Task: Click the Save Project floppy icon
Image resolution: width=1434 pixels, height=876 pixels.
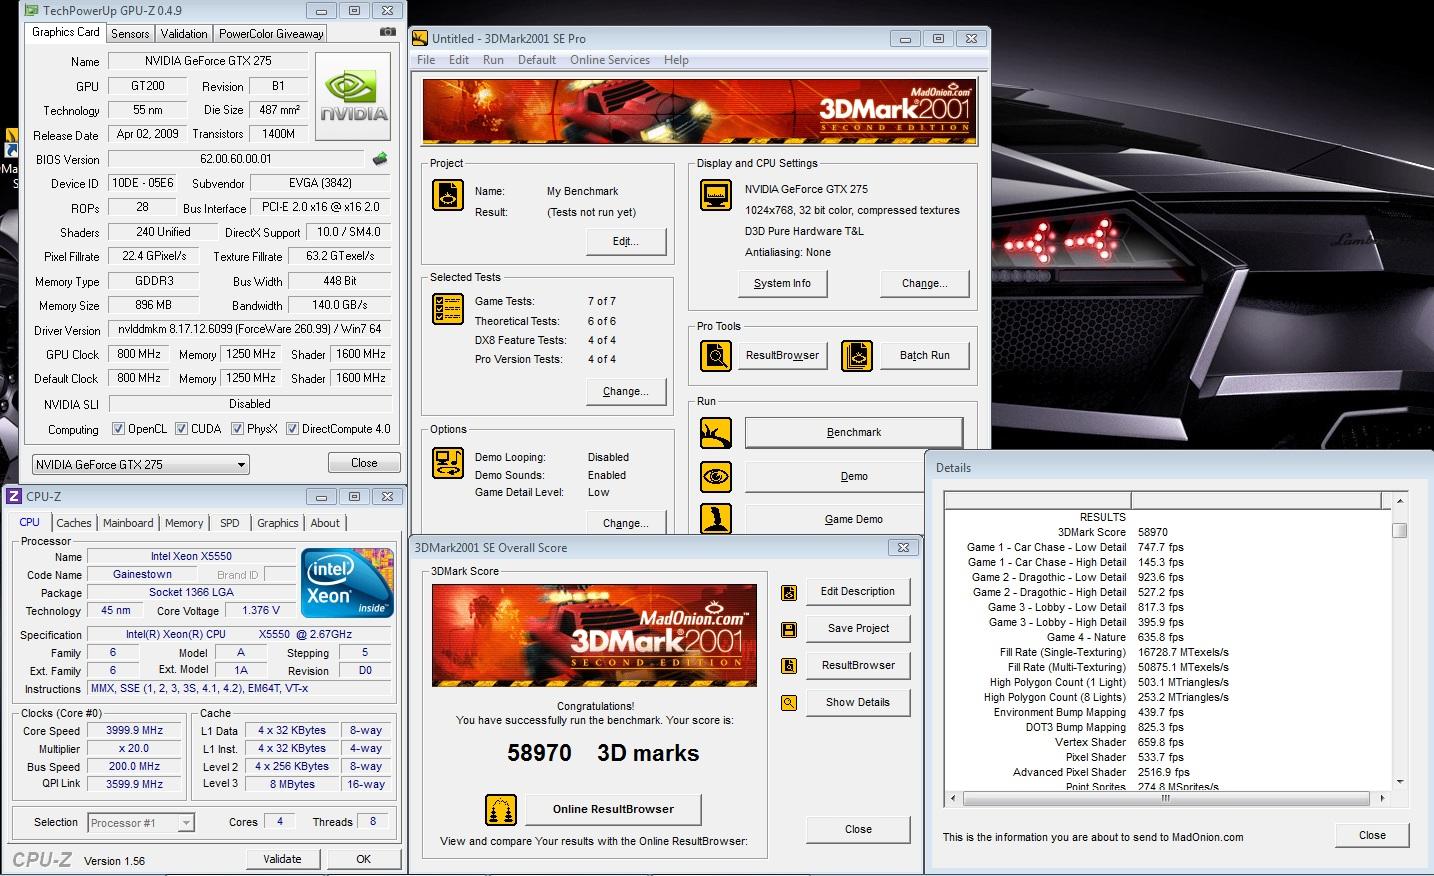Action: pos(789,629)
